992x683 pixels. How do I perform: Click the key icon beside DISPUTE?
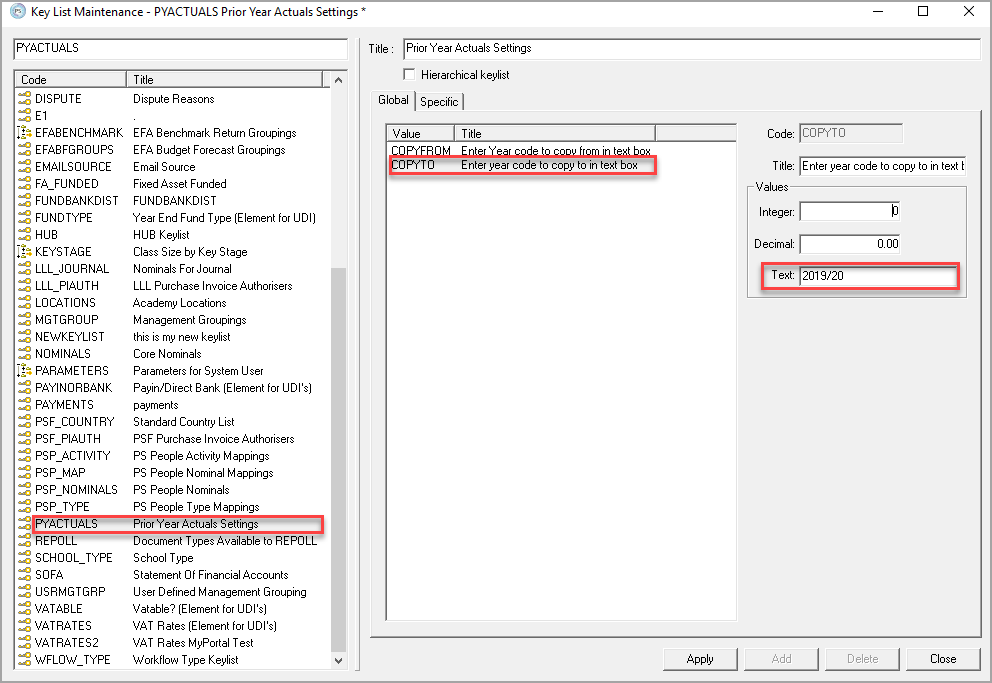25,99
